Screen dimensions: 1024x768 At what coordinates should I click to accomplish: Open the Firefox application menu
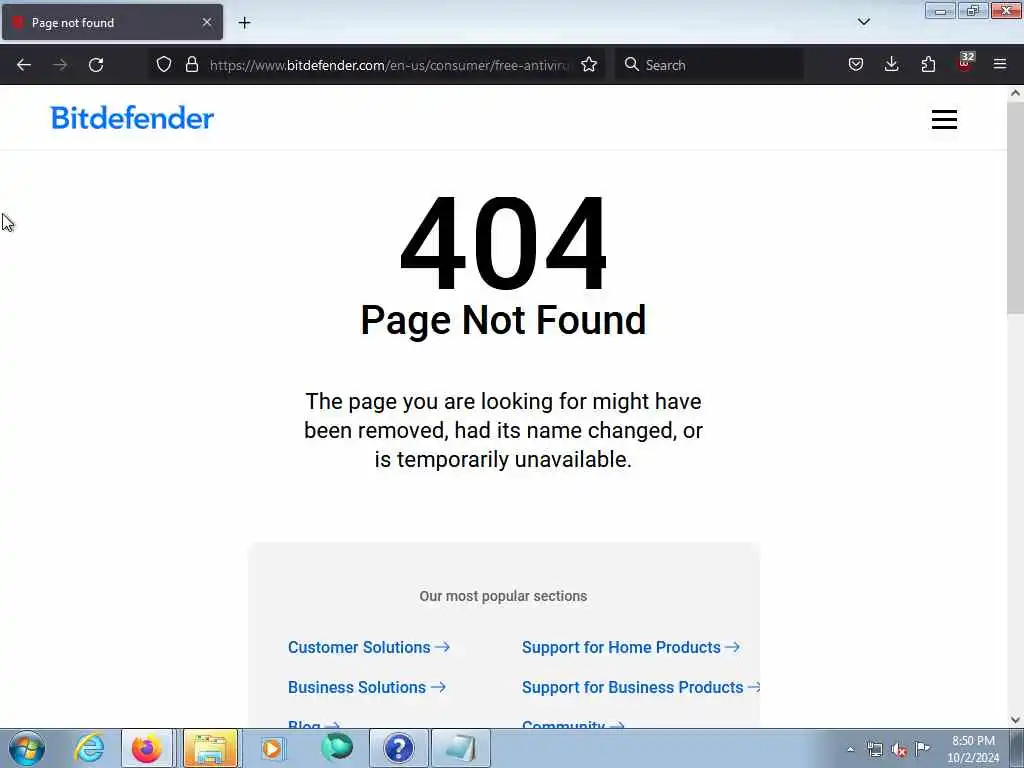point(1000,65)
